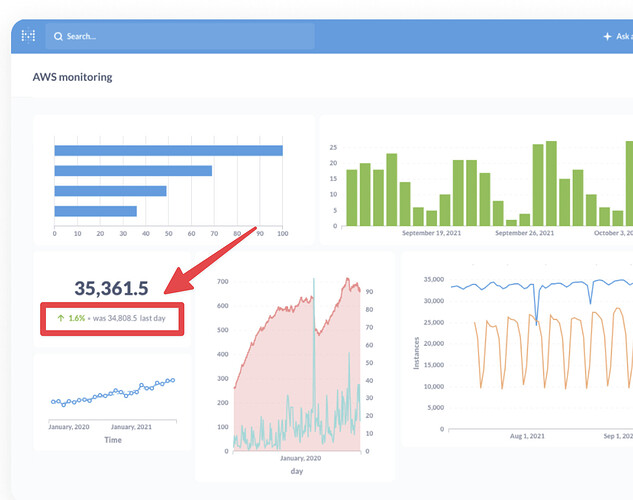Focus the Search input field
This screenshot has width=633, height=500.
tap(180, 36)
